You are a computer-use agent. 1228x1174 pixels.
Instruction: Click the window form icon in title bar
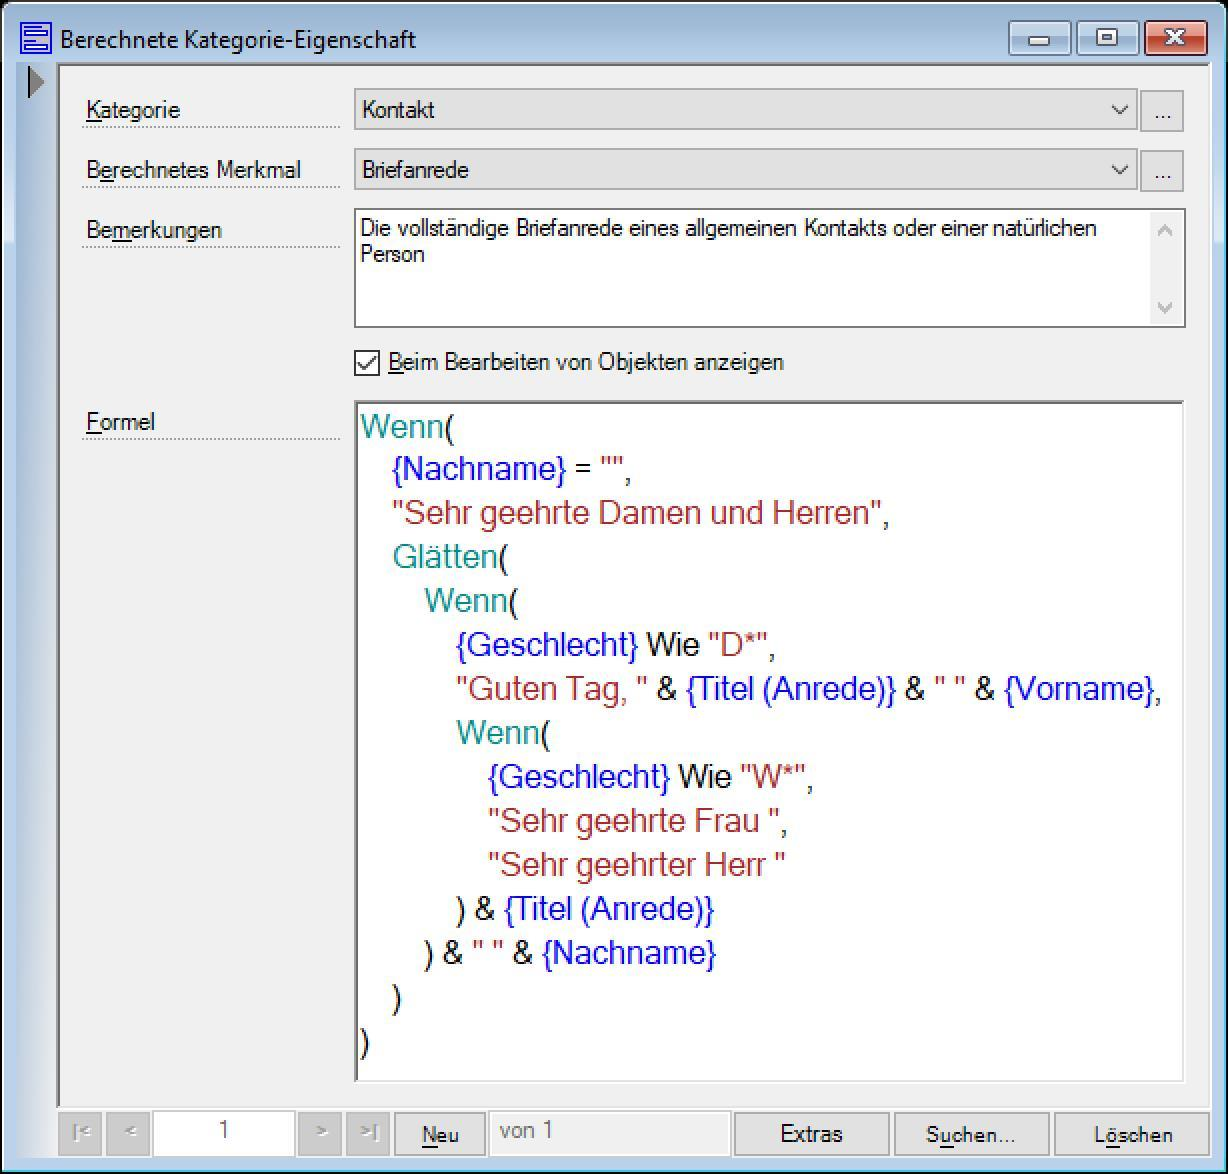(35, 39)
